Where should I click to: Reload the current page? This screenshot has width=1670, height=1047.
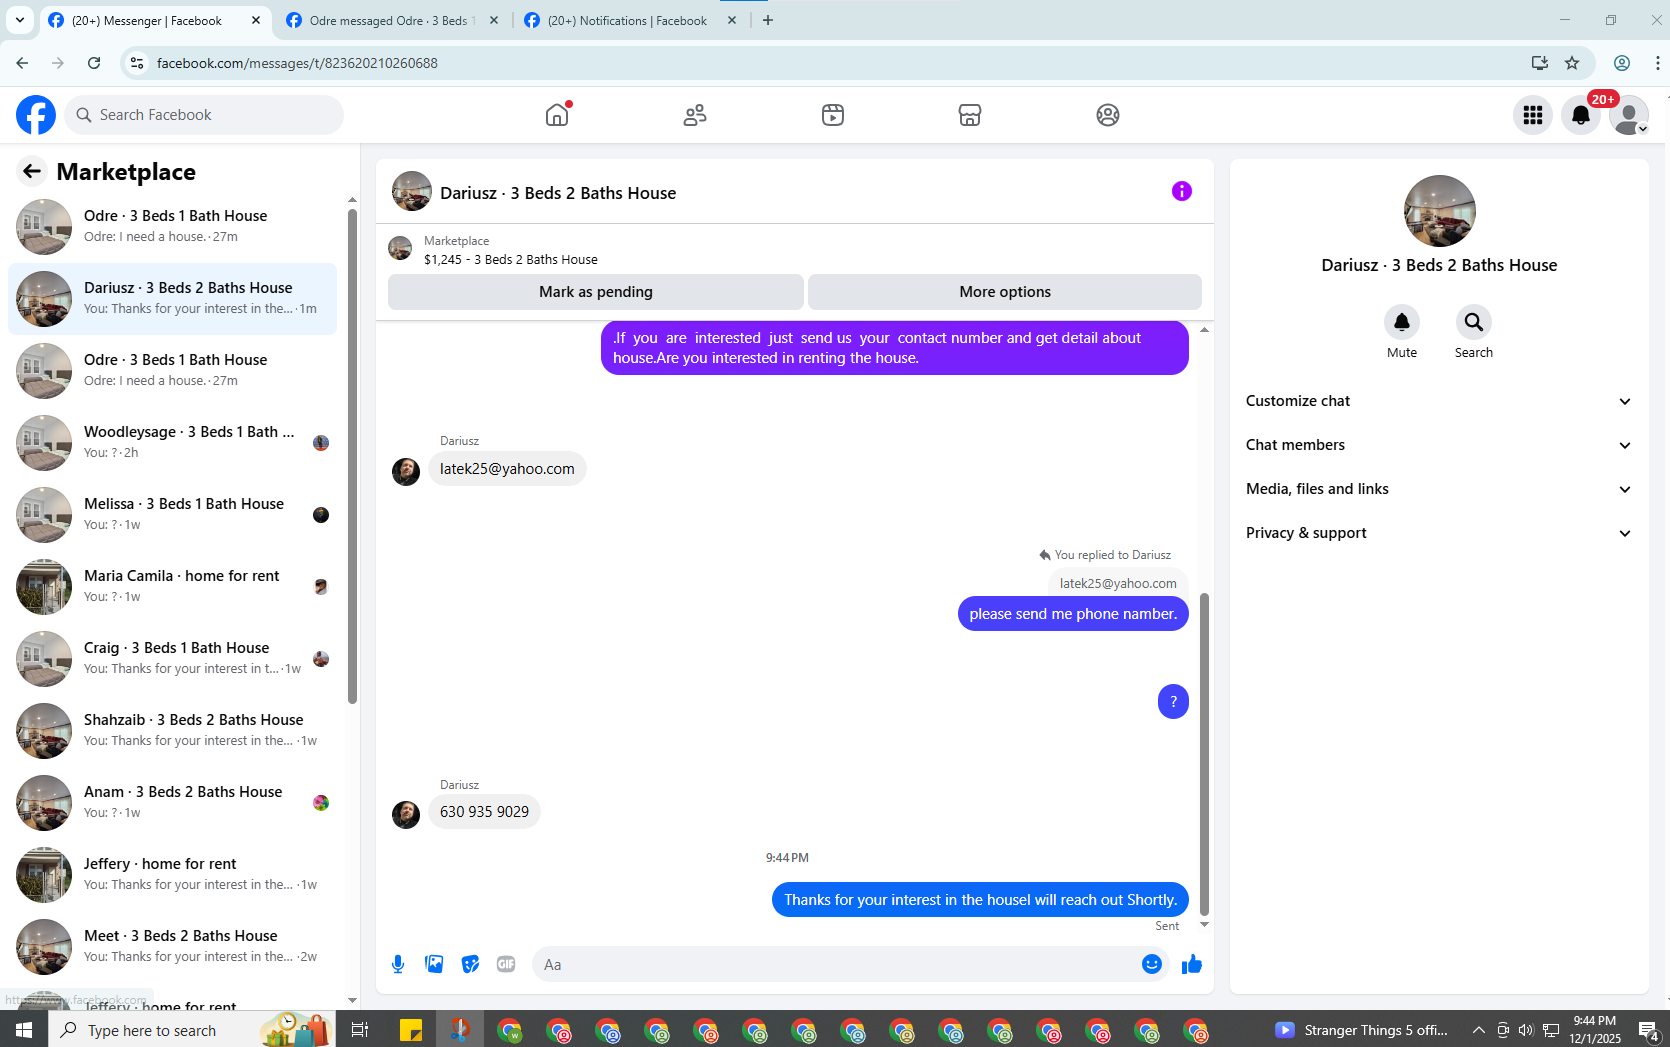coord(94,63)
